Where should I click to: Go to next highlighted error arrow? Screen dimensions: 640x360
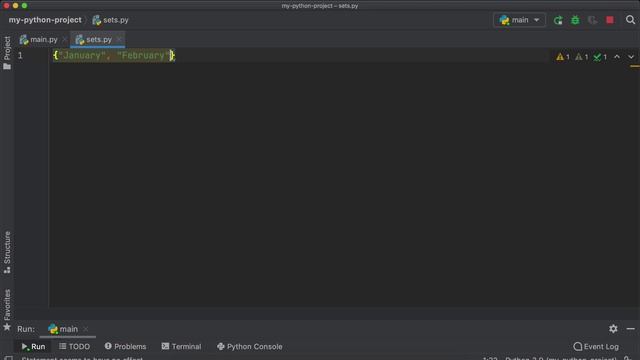[631, 57]
